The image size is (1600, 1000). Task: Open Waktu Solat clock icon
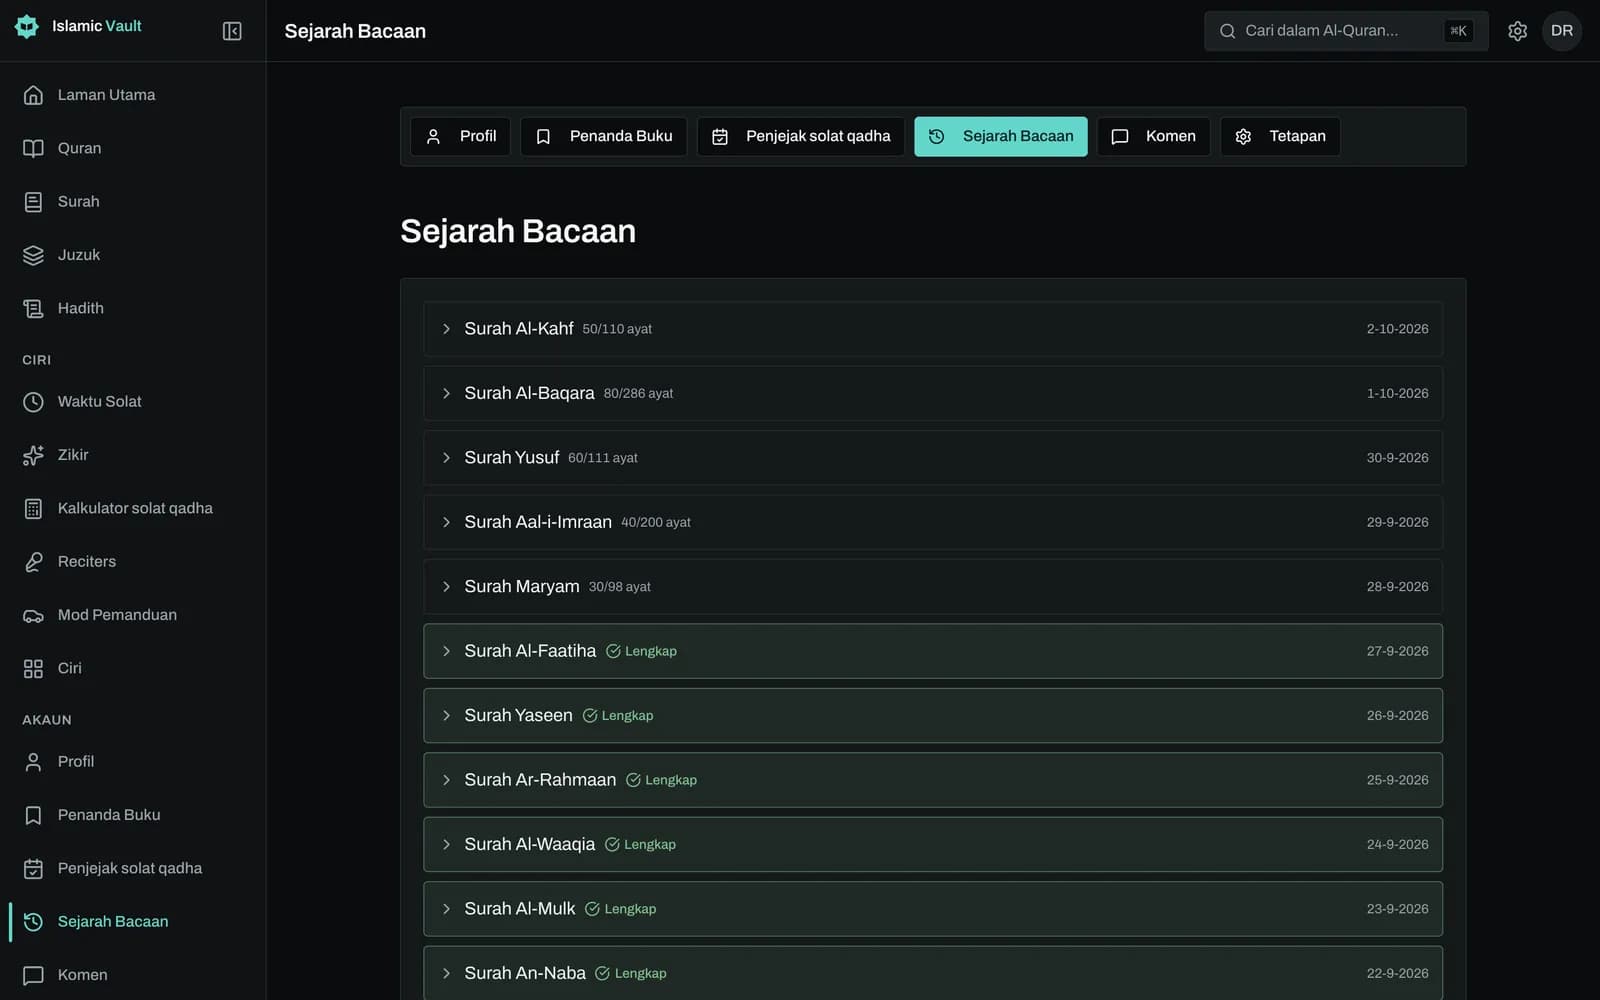pyautogui.click(x=33, y=402)
